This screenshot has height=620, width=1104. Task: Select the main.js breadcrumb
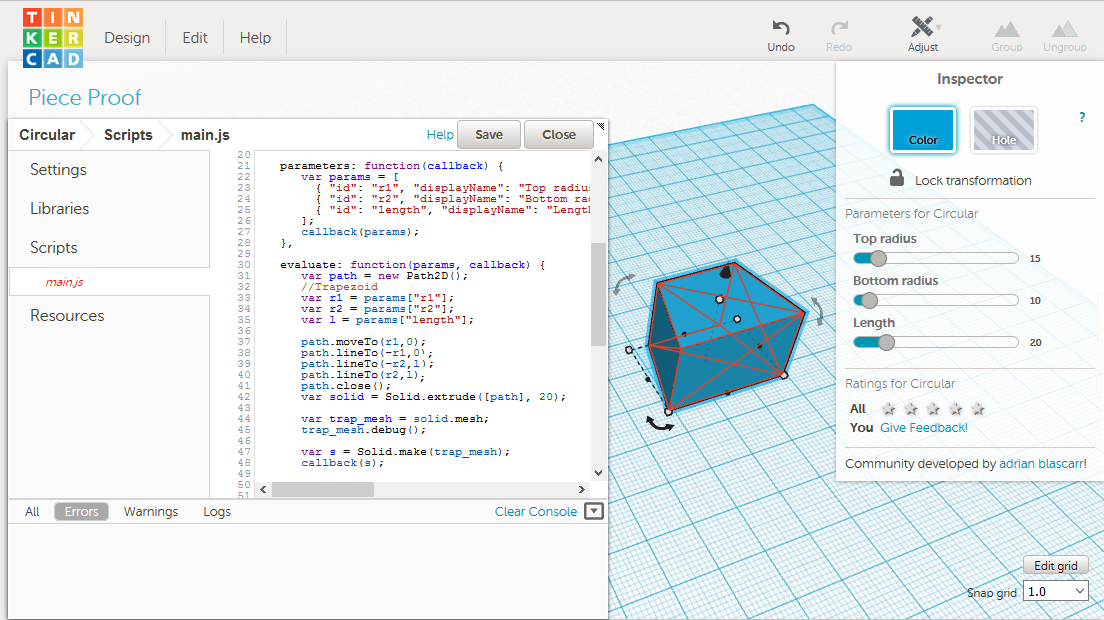click(205, 134)
